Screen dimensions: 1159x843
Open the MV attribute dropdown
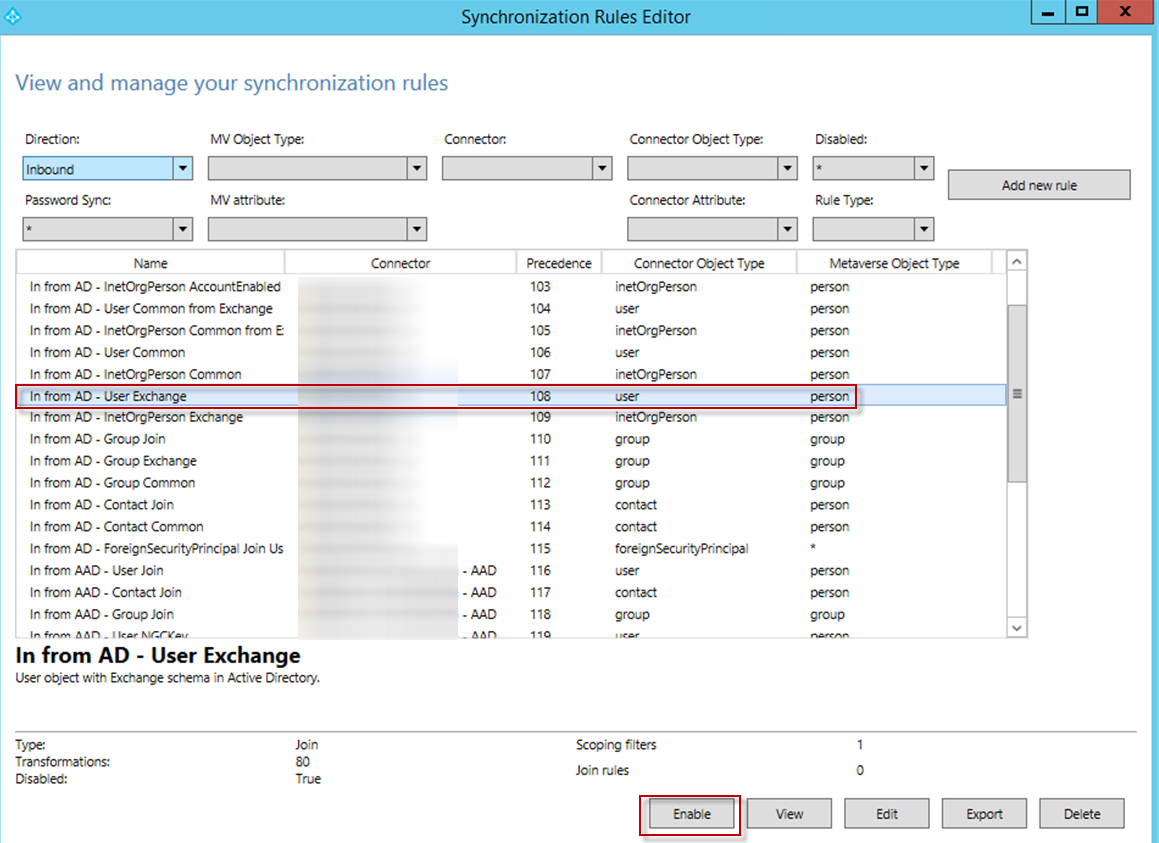(419, 229)
